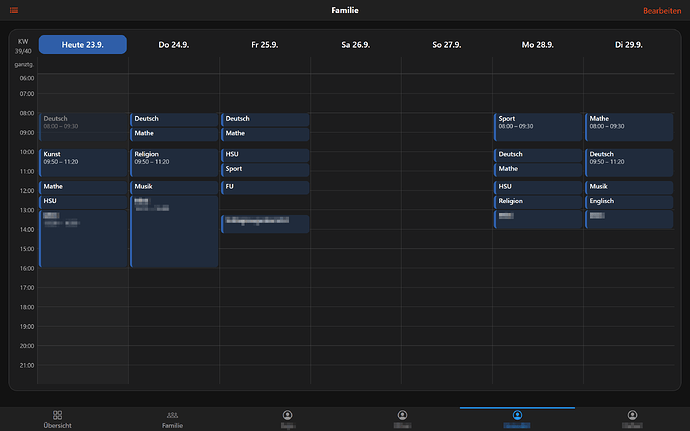Open Mathe event on Do 24.9.
Screen dimensions: 690x431
(x=174, y=134)
